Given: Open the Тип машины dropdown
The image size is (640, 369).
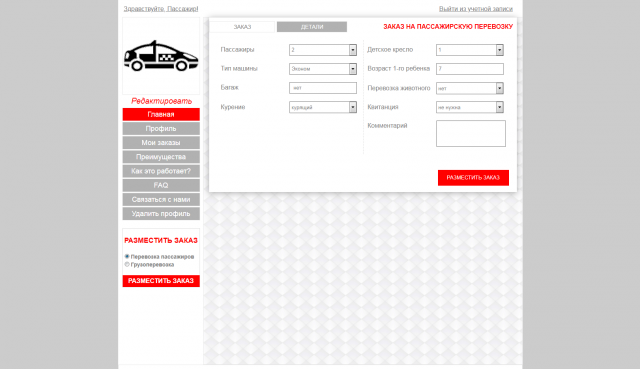Looking at the screenshot, I should (x=323, y=69).
